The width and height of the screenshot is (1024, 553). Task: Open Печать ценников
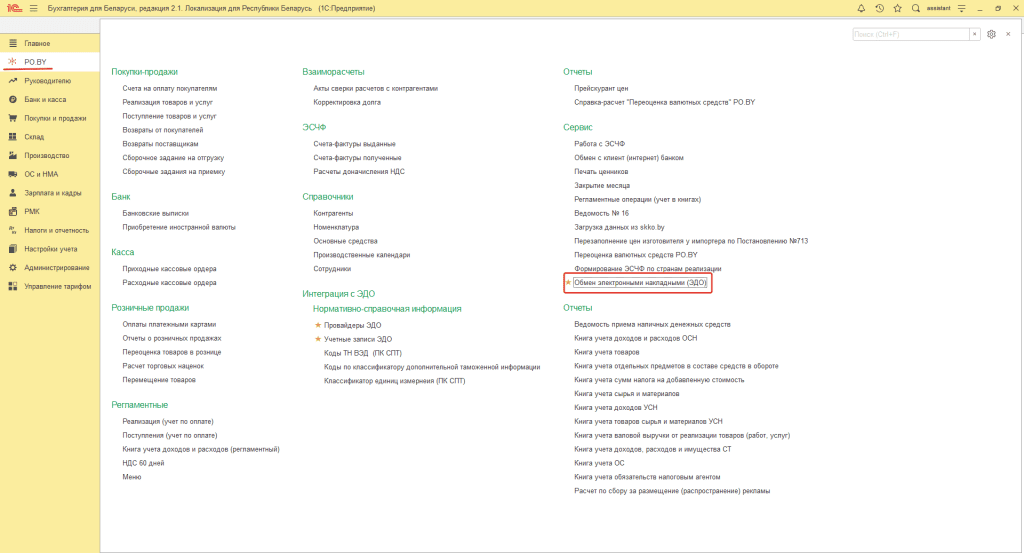[x=601, y=172]
